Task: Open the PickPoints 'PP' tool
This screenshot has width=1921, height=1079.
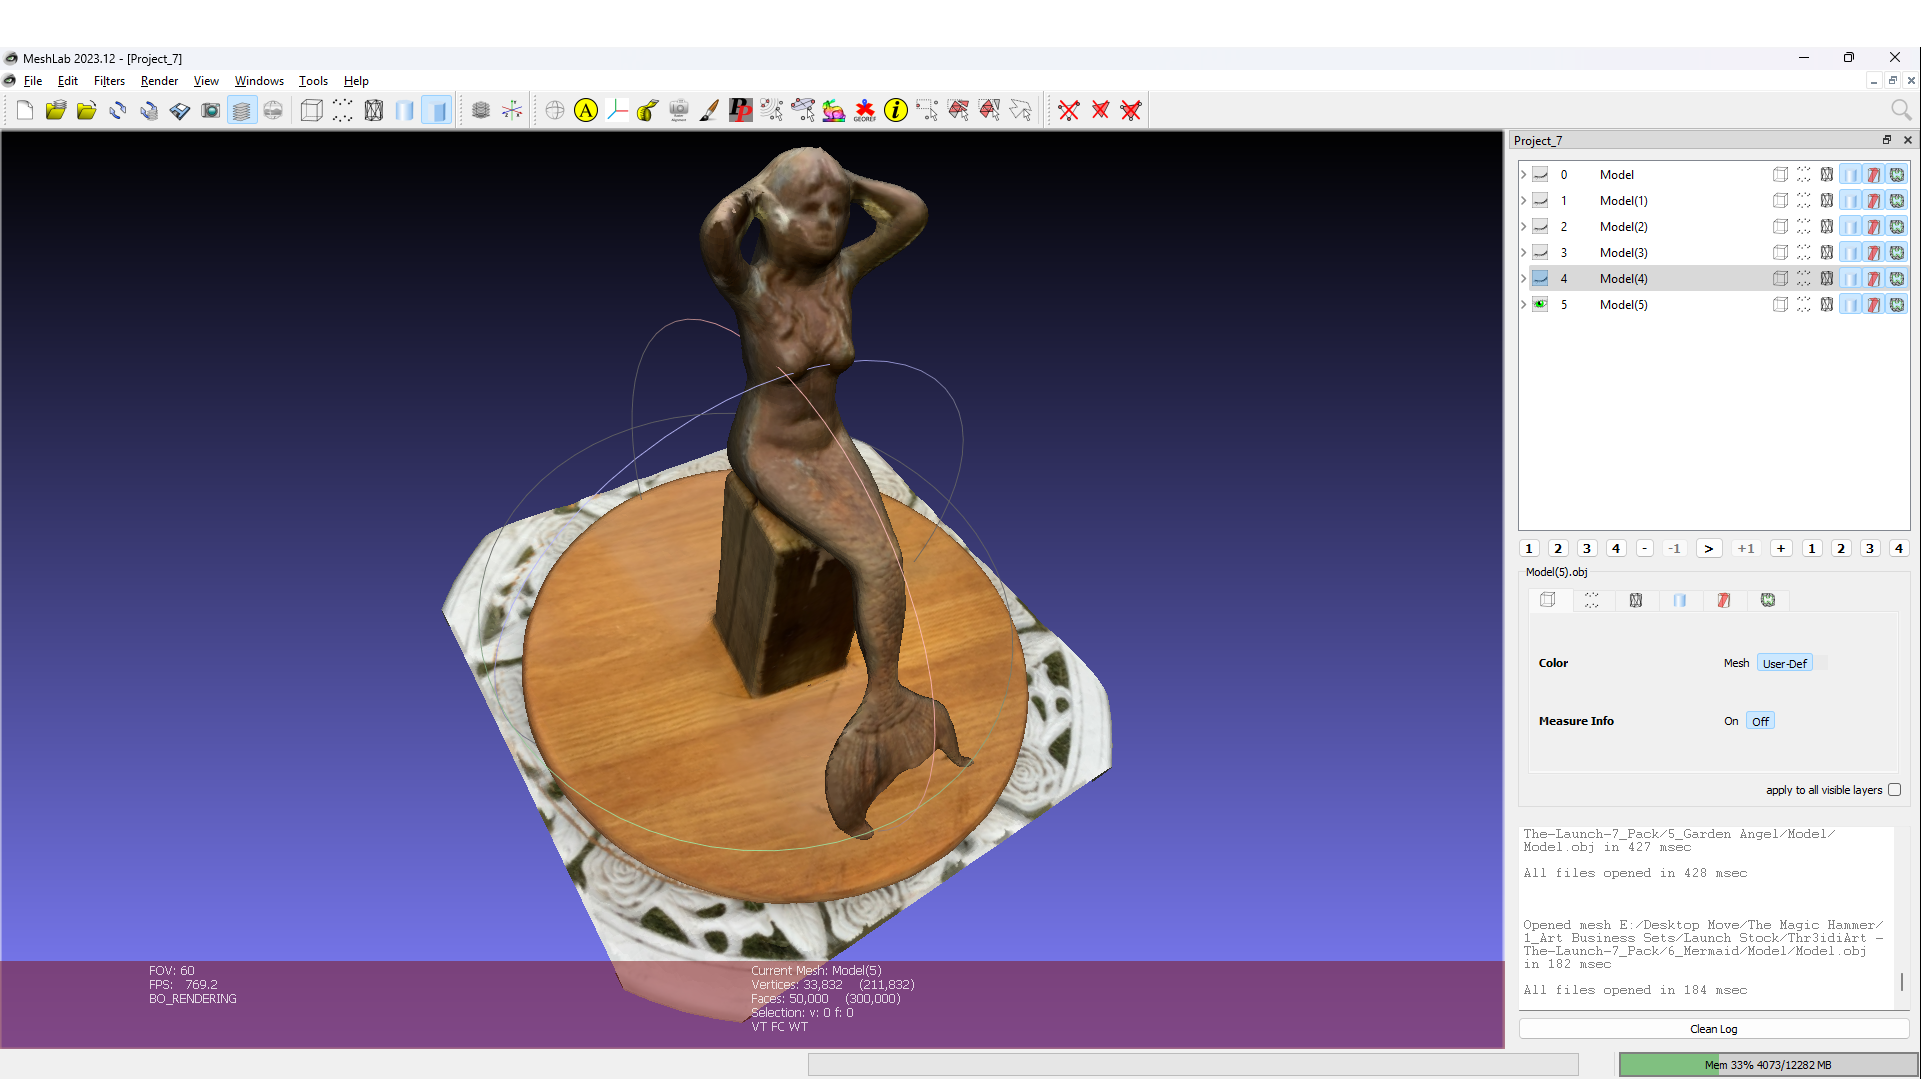Action: tap(740, 110)
